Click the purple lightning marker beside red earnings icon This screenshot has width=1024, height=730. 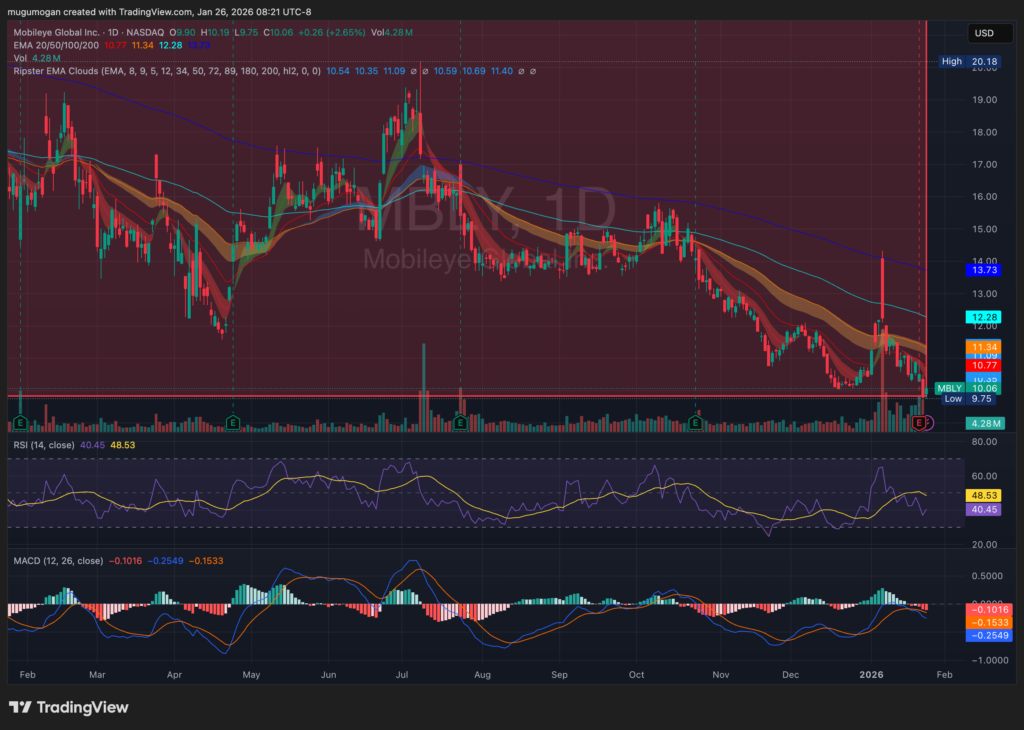tap(929, 423)
